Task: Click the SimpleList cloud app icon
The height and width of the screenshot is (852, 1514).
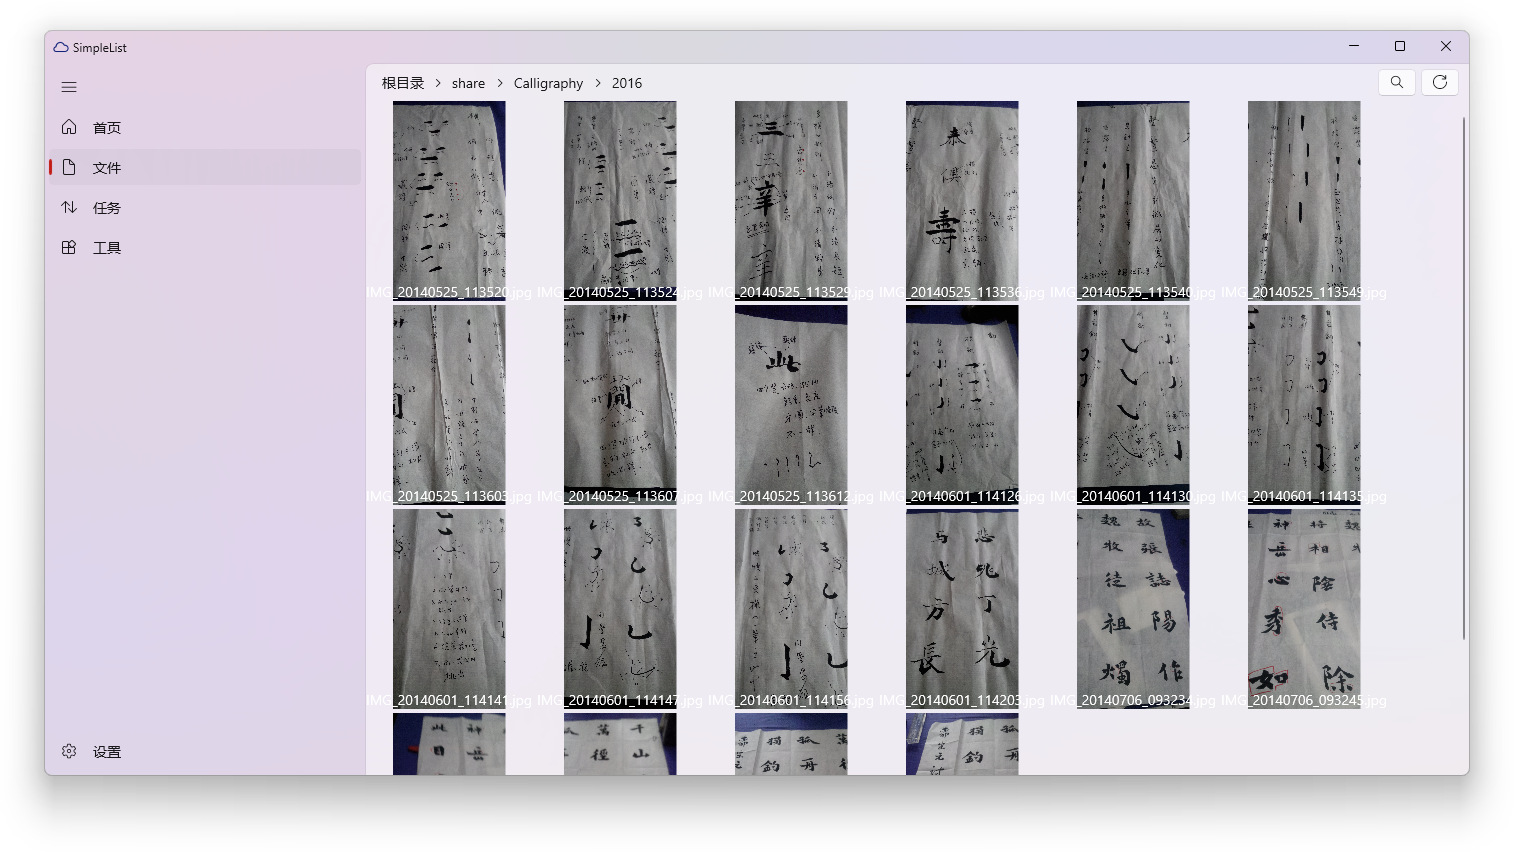Action: (x=61, y=47)
